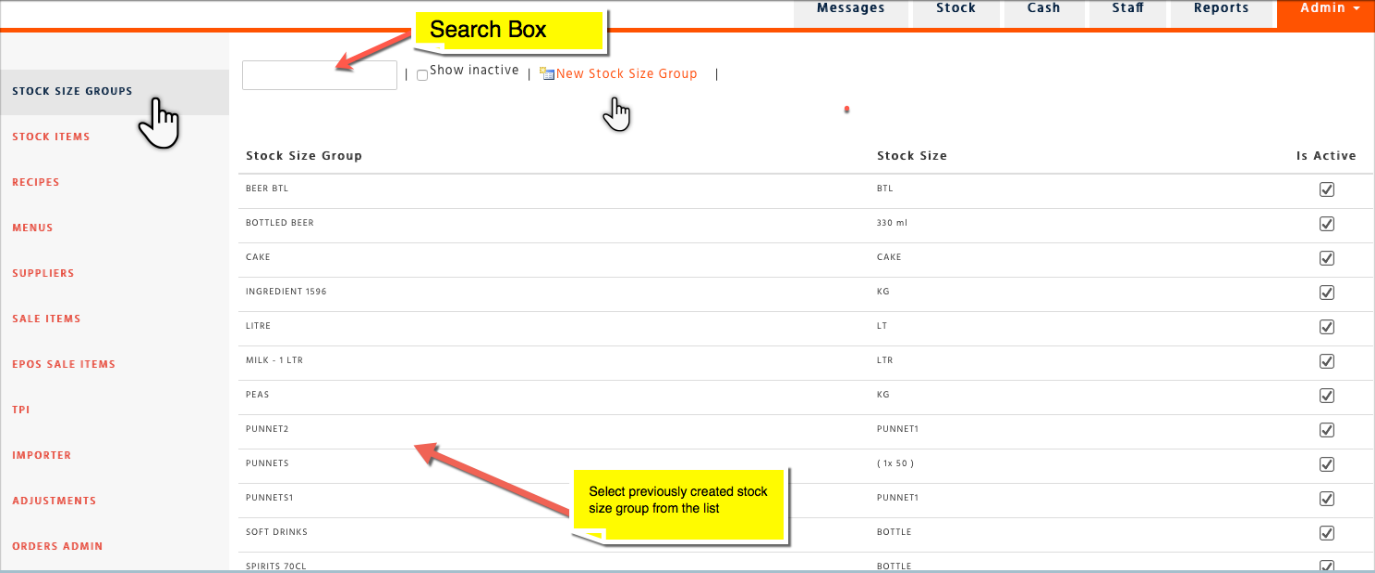
Task: Click the ( 1x 50 ) stock size cell
Action: pyautogui.click(x=895, y=464)
